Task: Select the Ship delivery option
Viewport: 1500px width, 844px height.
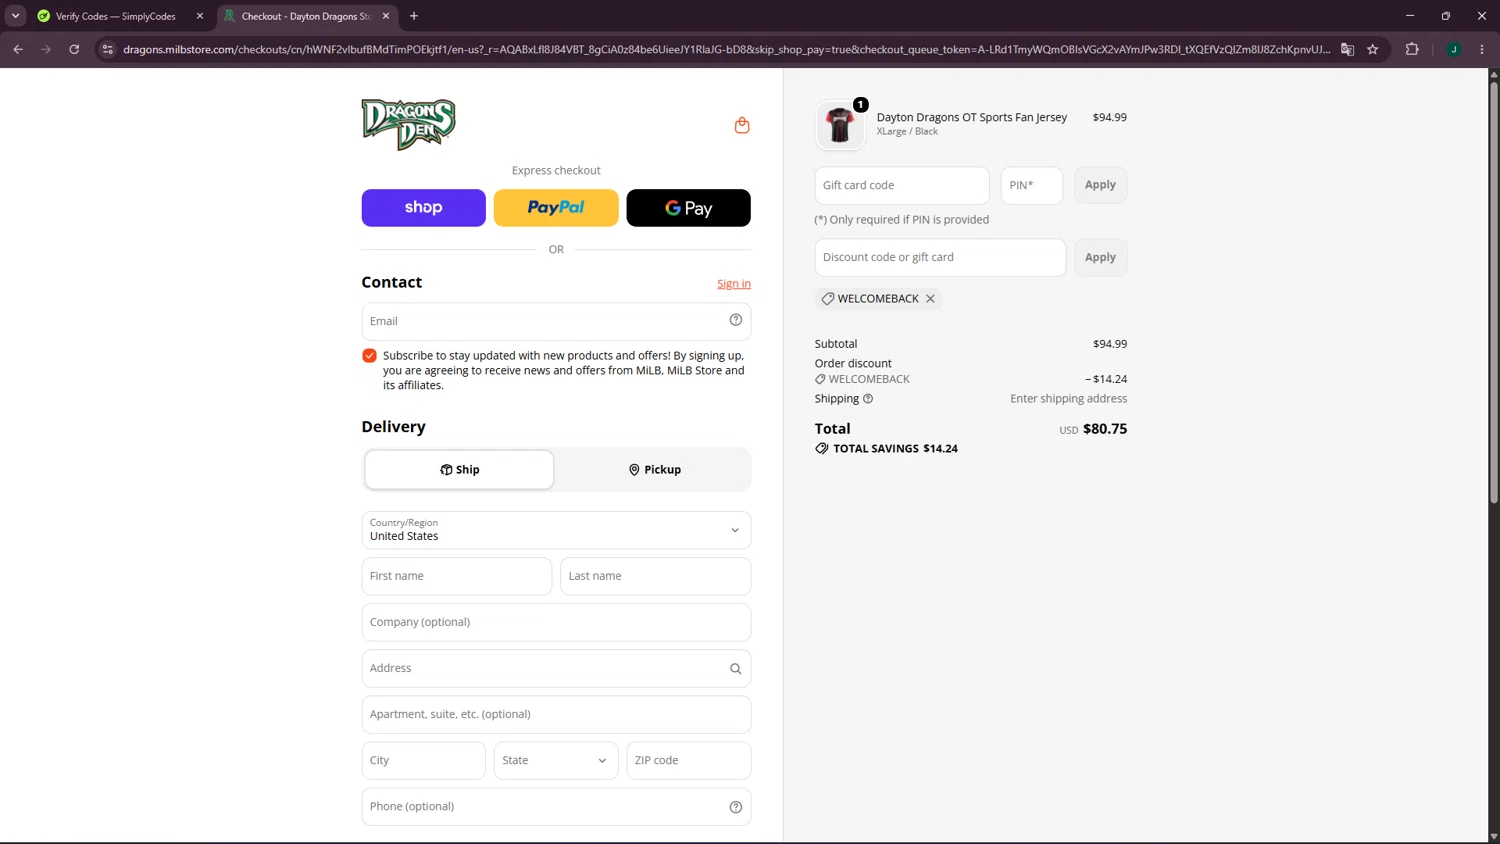Action: pos(459,470)
